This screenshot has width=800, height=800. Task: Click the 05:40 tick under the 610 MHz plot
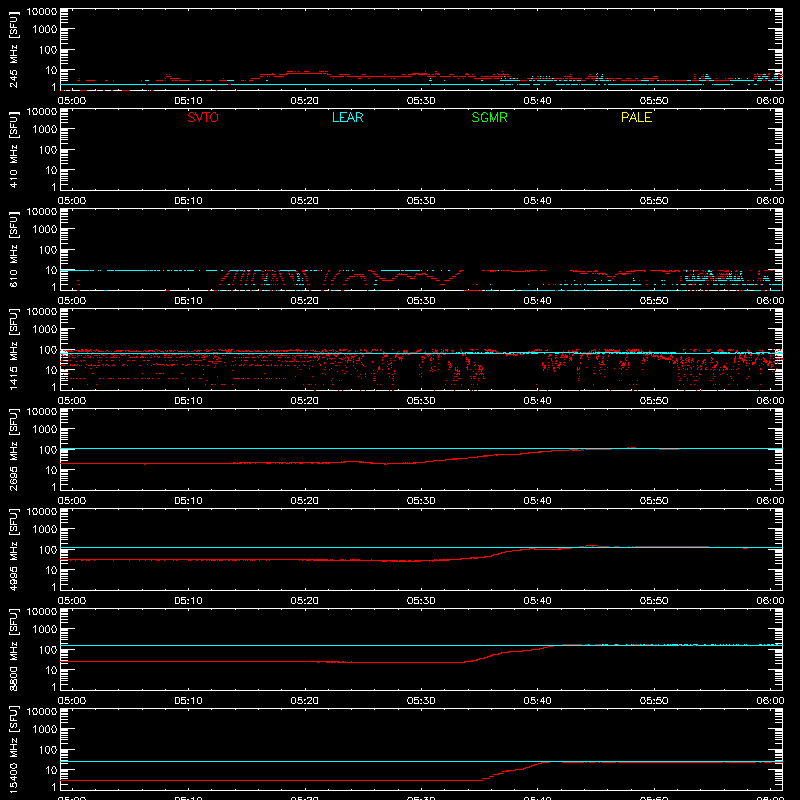click(537, 301)
